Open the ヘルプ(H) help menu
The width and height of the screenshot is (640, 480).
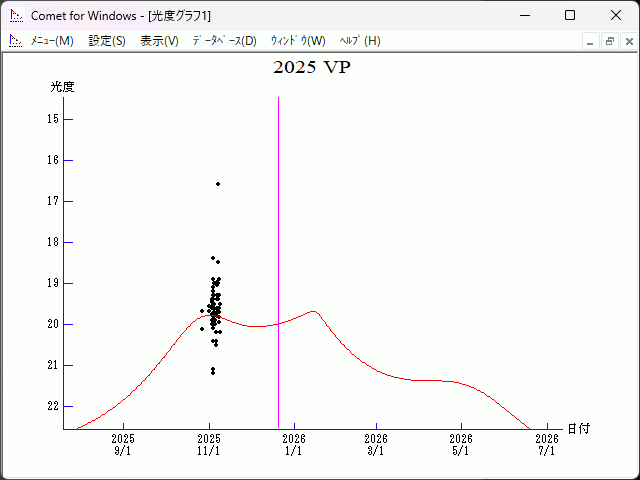[360, 41]
